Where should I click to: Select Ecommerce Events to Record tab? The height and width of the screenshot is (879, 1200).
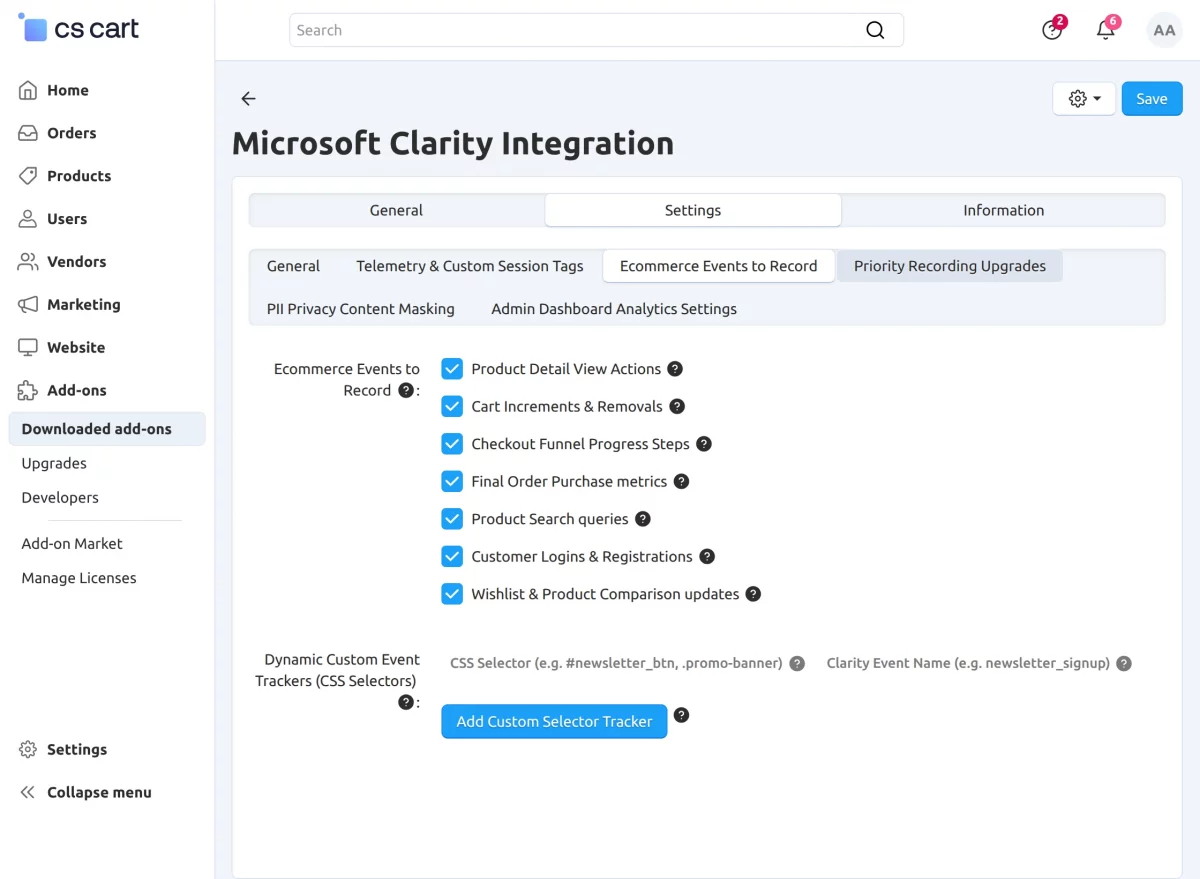719,266
